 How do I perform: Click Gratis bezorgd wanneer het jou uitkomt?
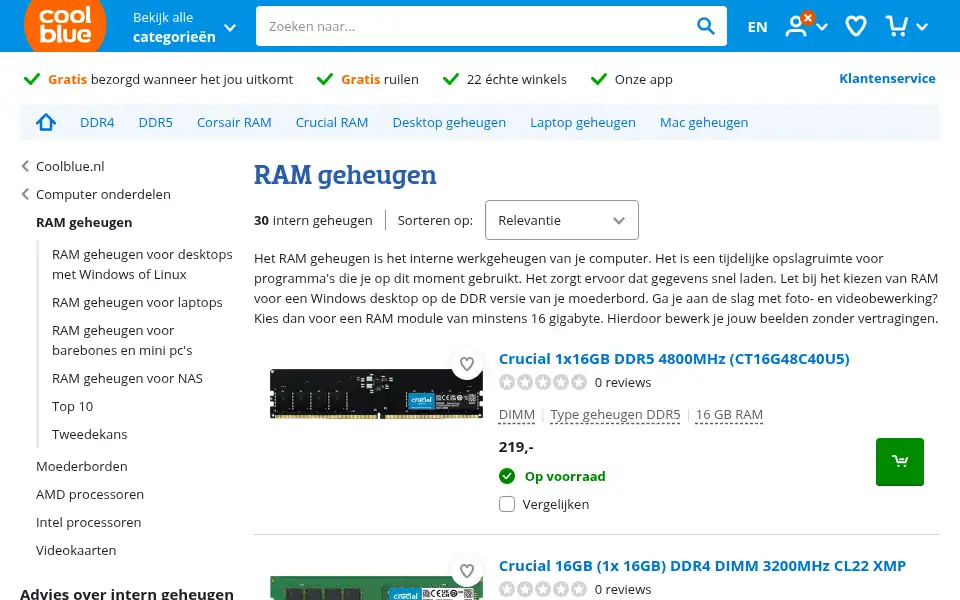[170, 80]
